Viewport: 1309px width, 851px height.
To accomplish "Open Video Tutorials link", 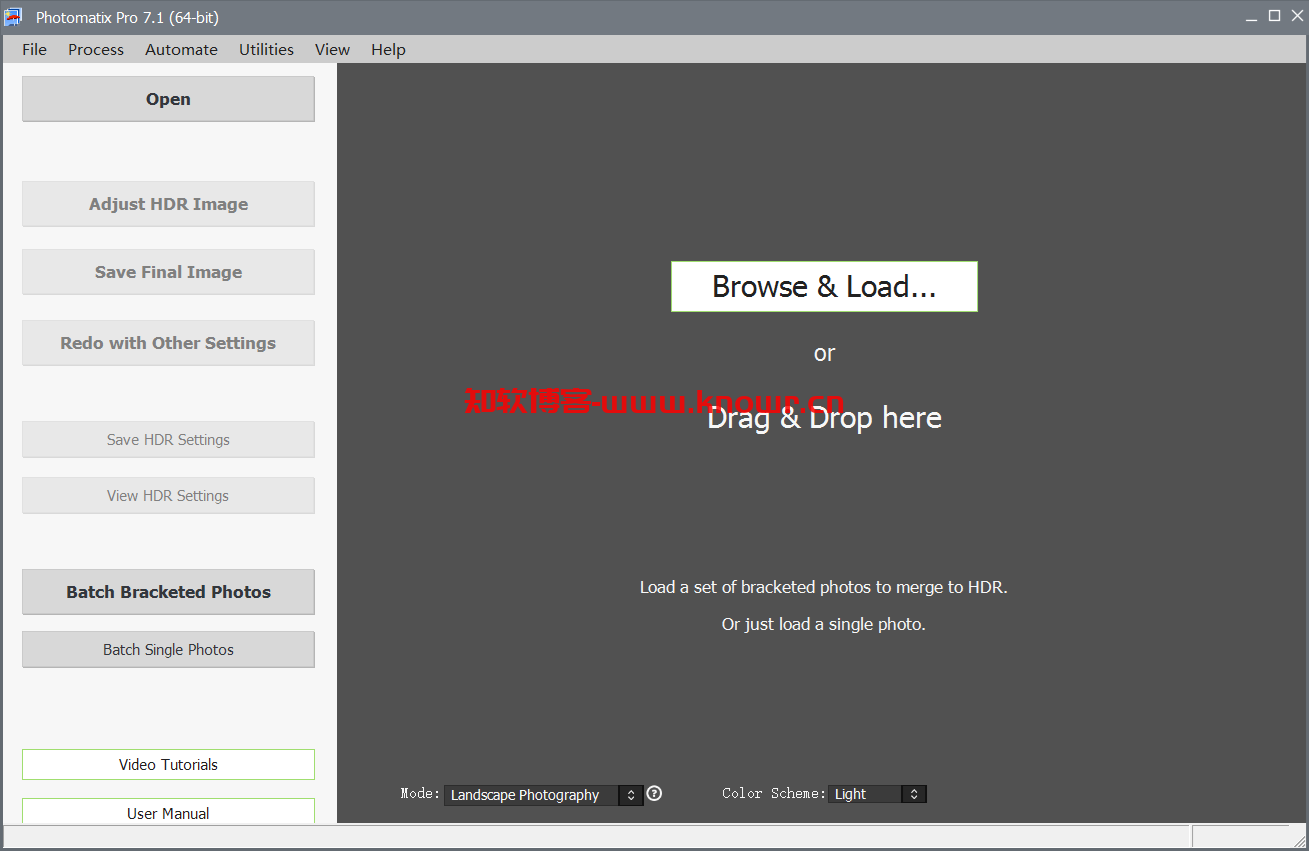I will click(168, 765).
